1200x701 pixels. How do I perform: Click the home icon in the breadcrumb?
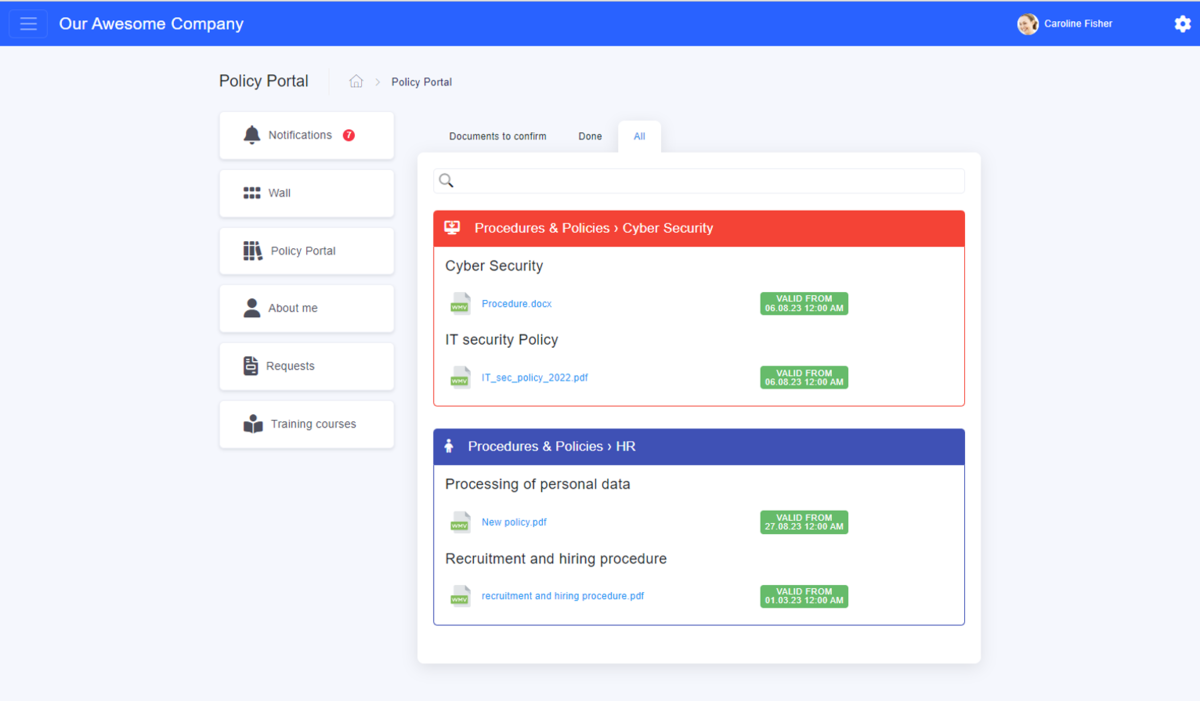point(356,82)
